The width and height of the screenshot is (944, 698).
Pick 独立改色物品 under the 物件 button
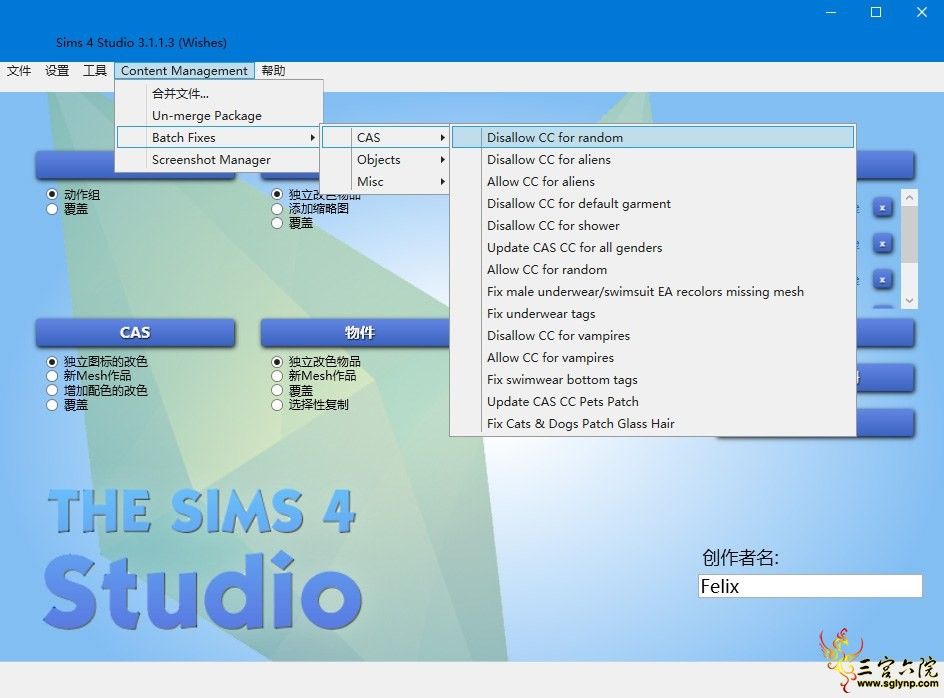point(277,361)
